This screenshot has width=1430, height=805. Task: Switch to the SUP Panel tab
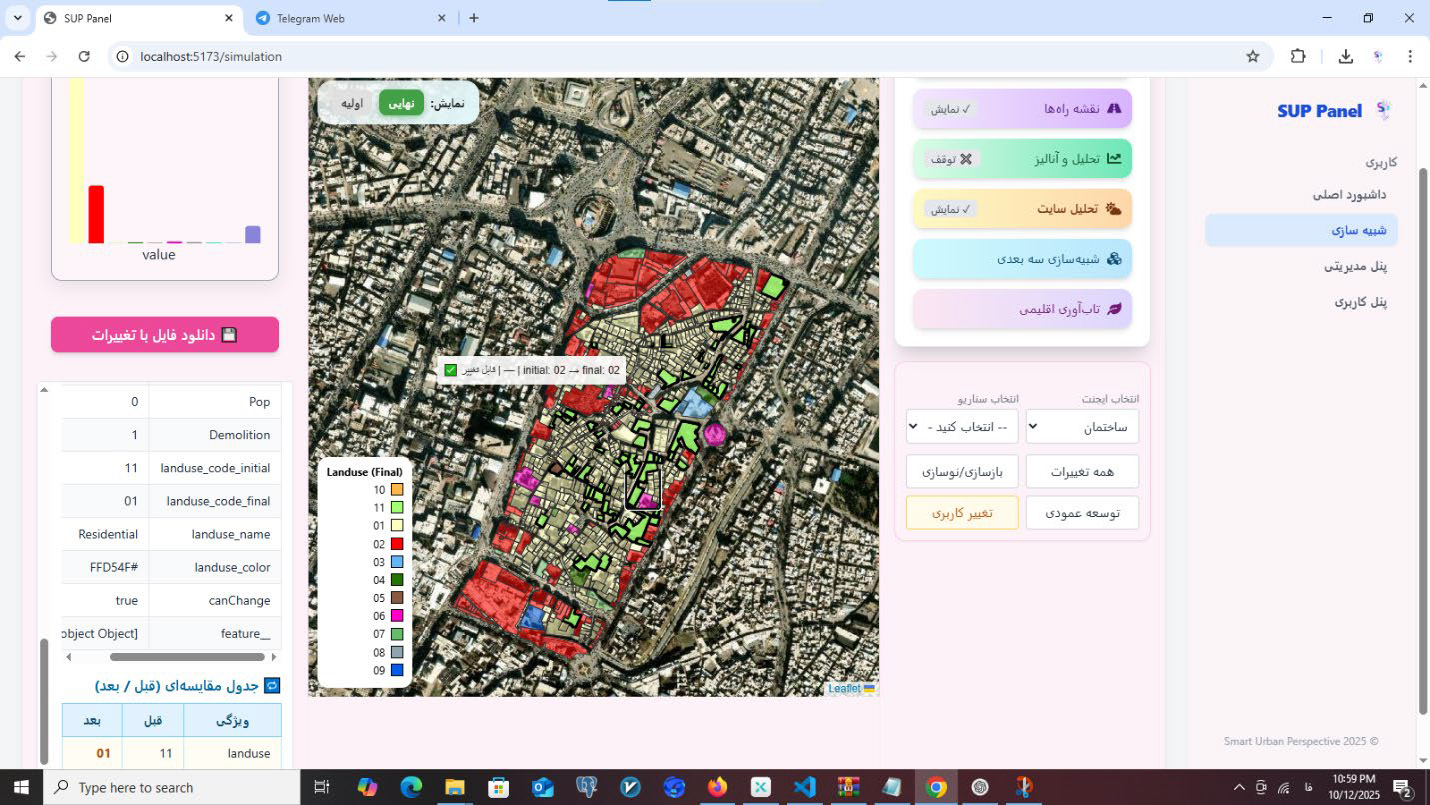138,18
